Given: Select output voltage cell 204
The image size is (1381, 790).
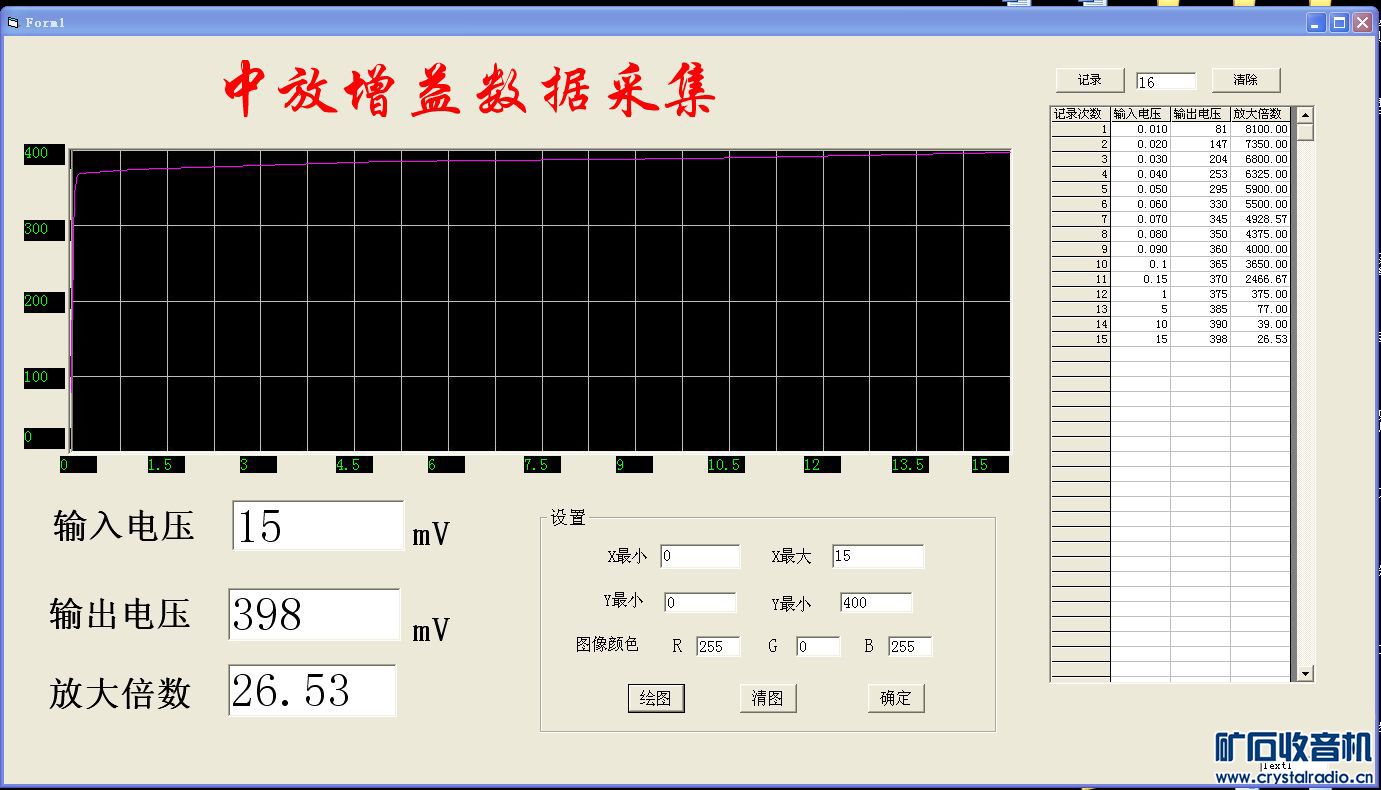Looking at the screenshot, I should coord(1200,159).
